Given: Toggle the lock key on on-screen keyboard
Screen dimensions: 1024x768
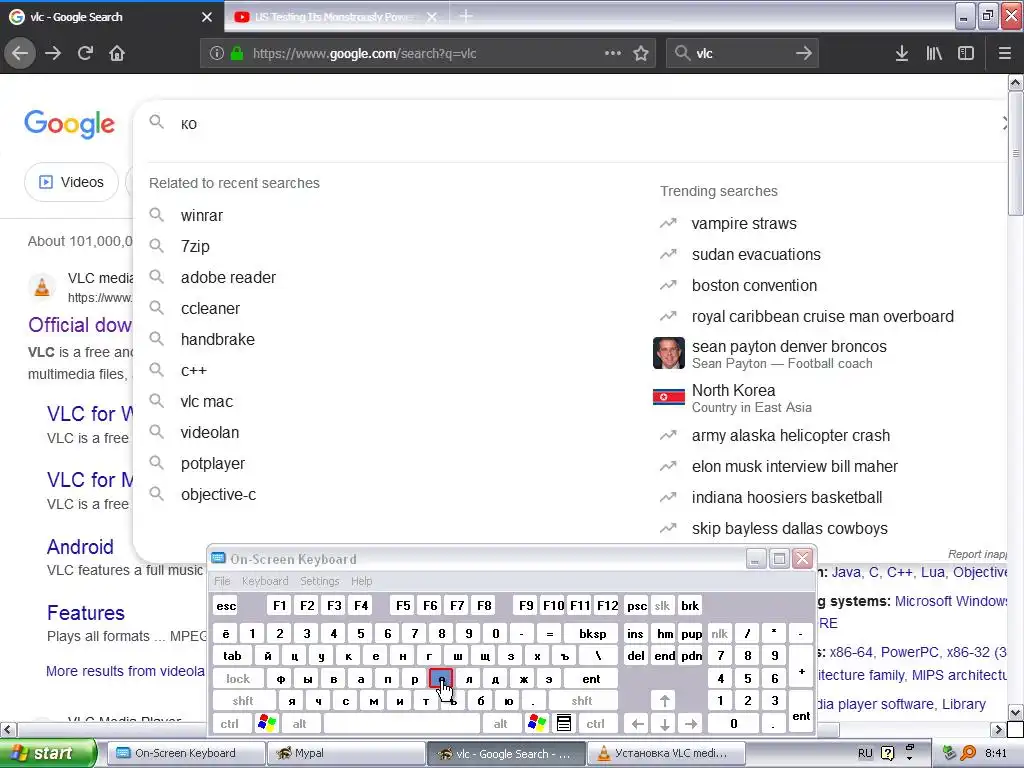Looking at the screenshot, I should tap(238, 679).
